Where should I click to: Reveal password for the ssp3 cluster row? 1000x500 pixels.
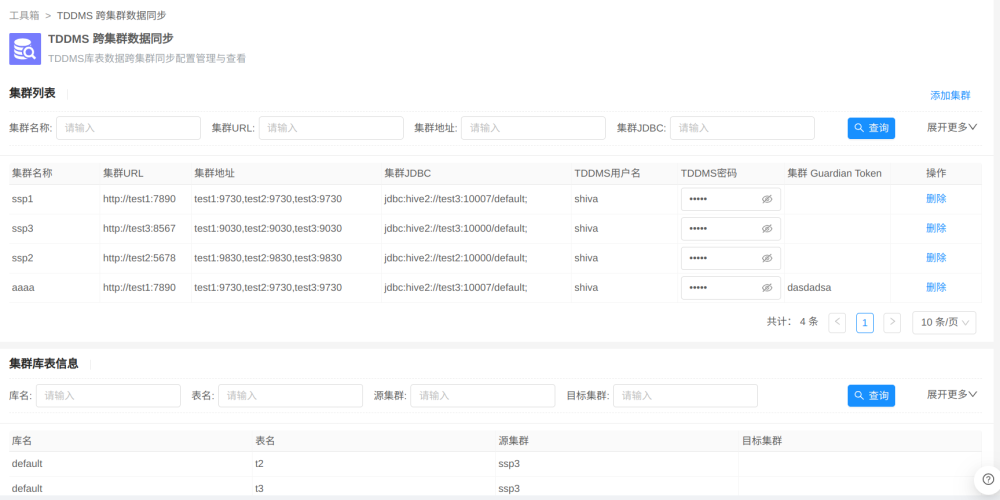point(767,228)
